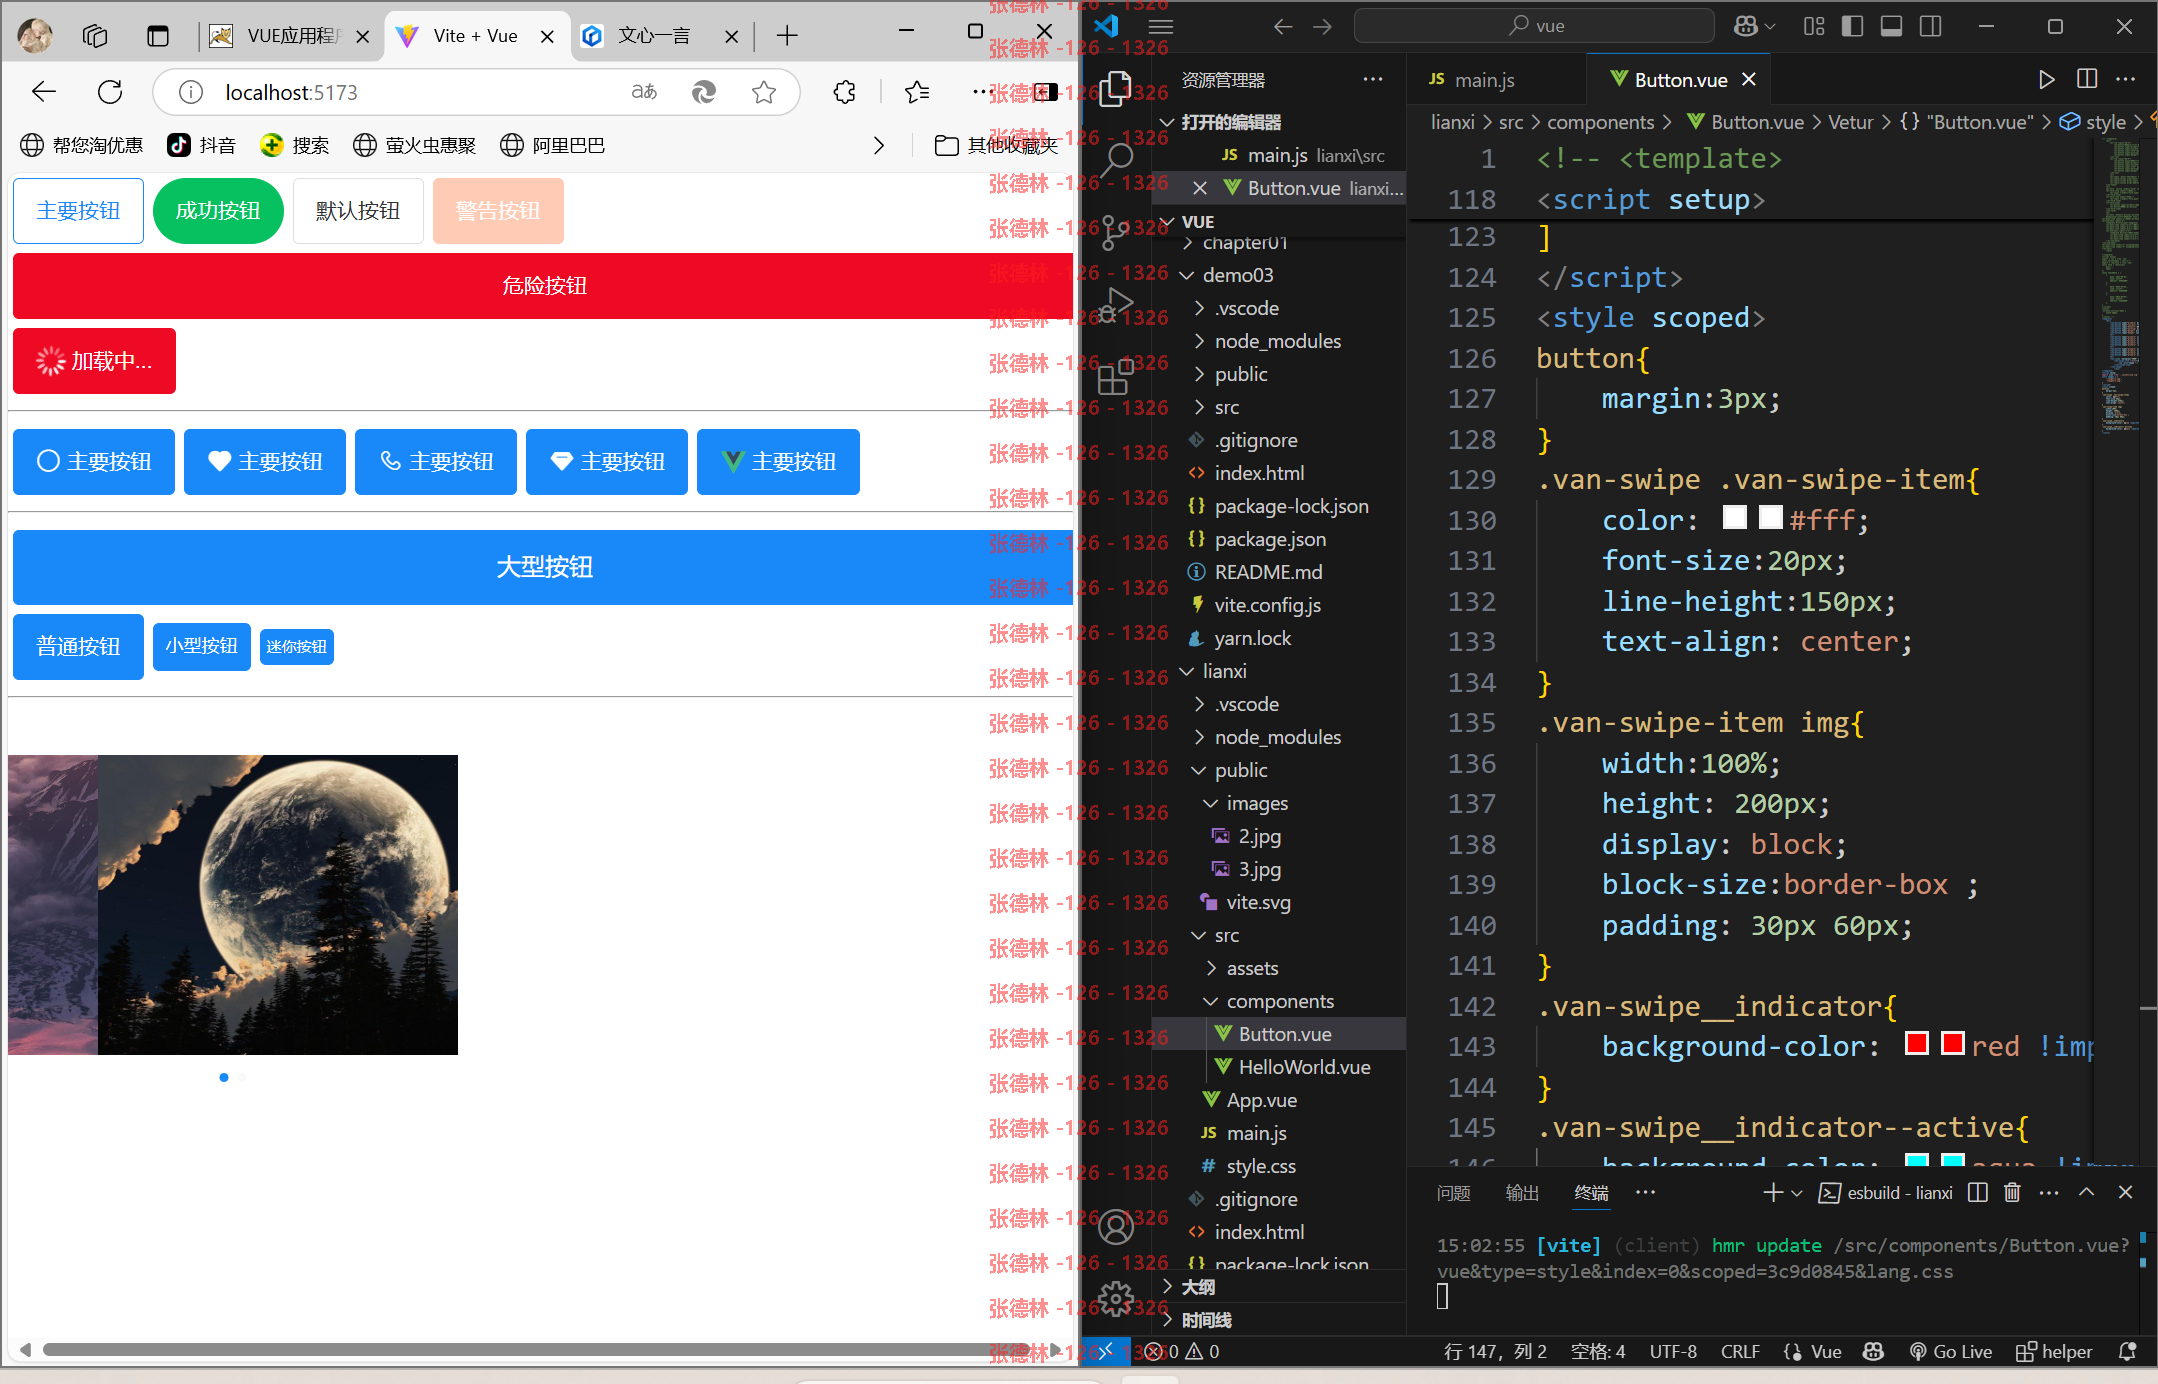The width and height of the screenshot is (2158, 1384).
Task: Maximize the terminal panel with chevron up
Action: pyautogui.click(x=2086, y=1192)
